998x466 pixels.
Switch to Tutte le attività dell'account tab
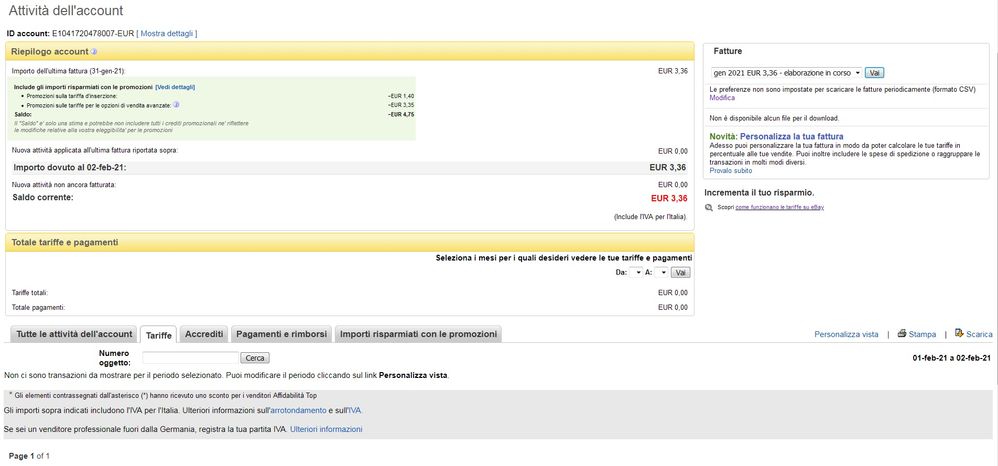pos(74,334)
